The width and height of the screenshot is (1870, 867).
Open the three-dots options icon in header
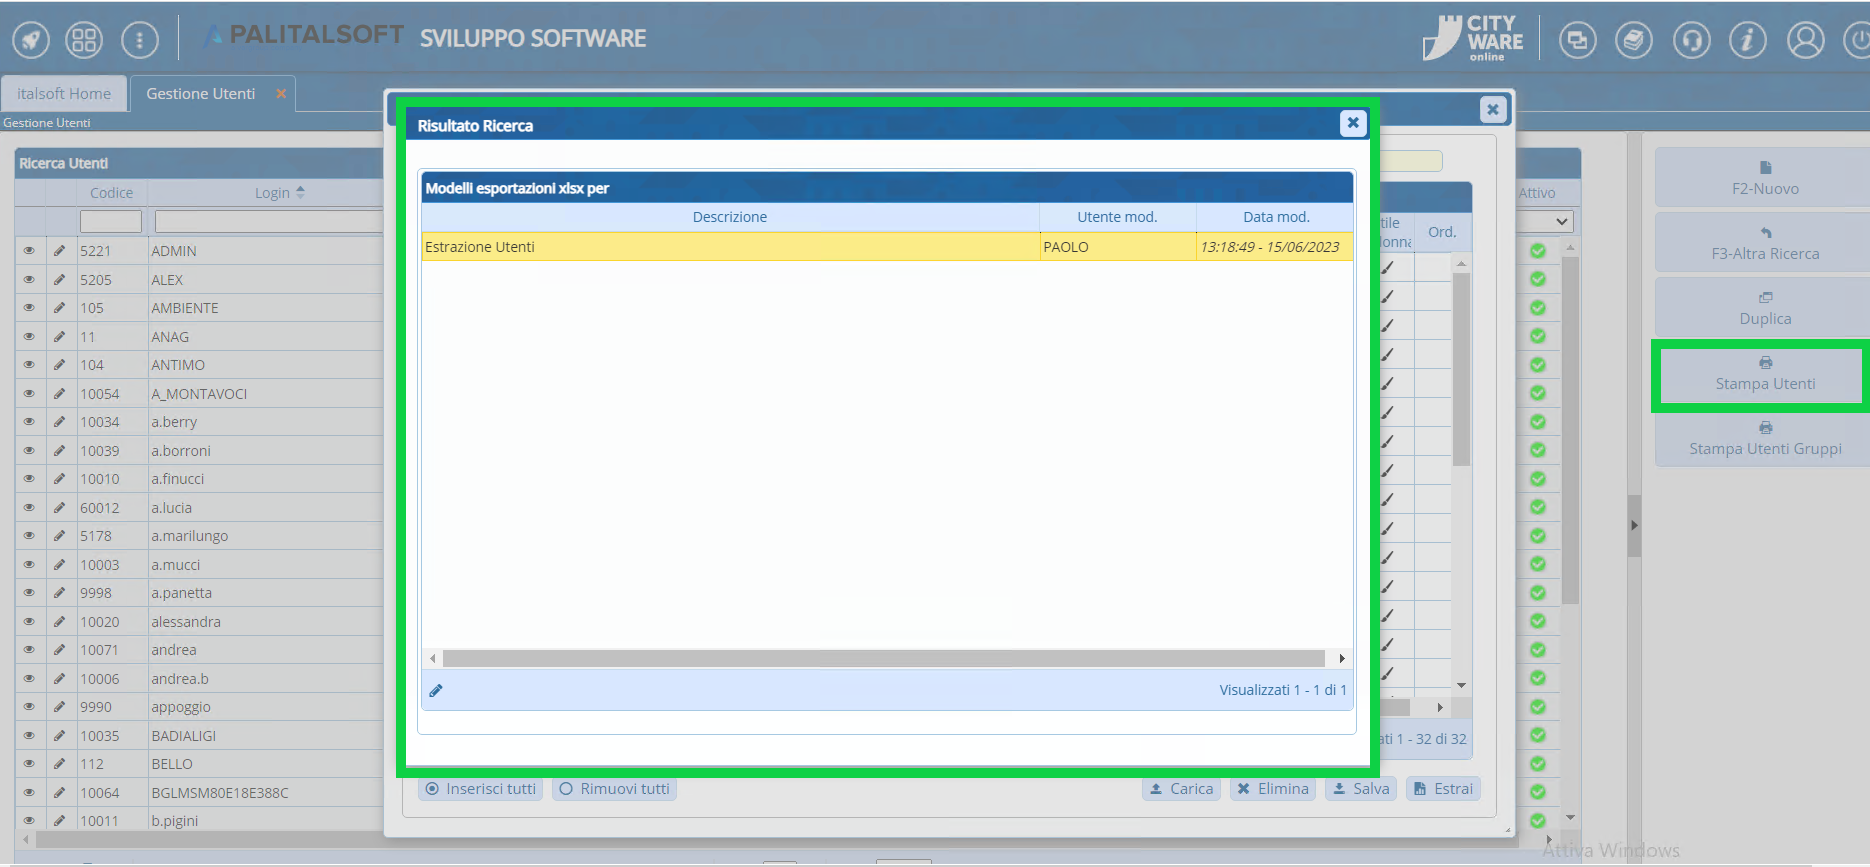click(x=139, y=40)
